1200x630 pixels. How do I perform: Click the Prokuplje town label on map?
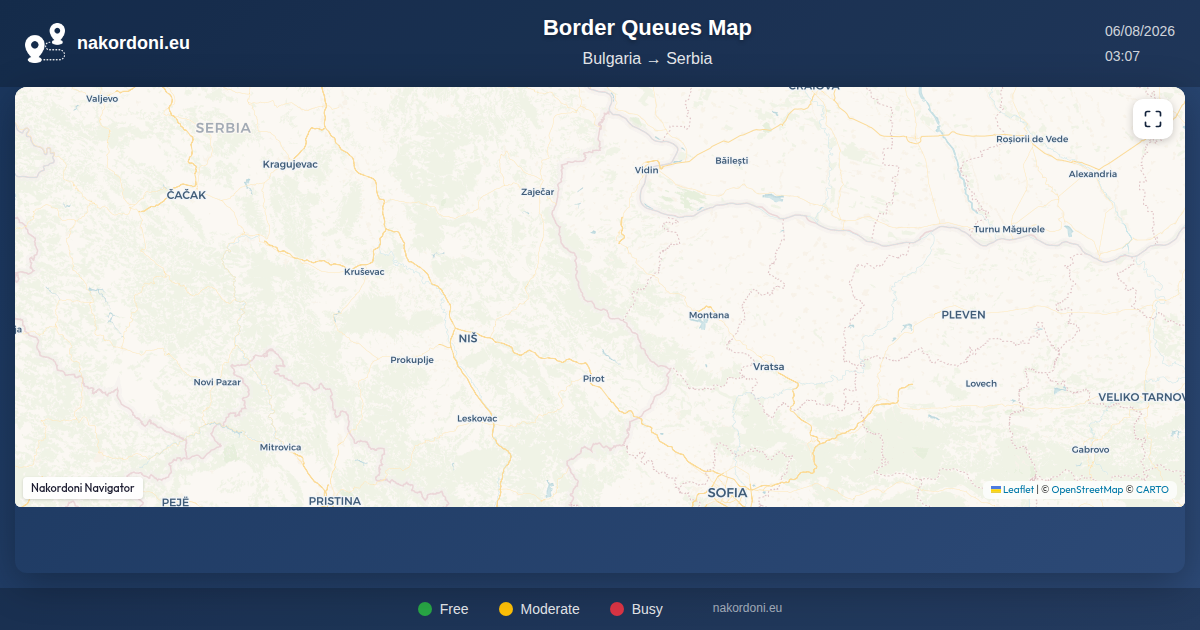(x=412, y=360)
